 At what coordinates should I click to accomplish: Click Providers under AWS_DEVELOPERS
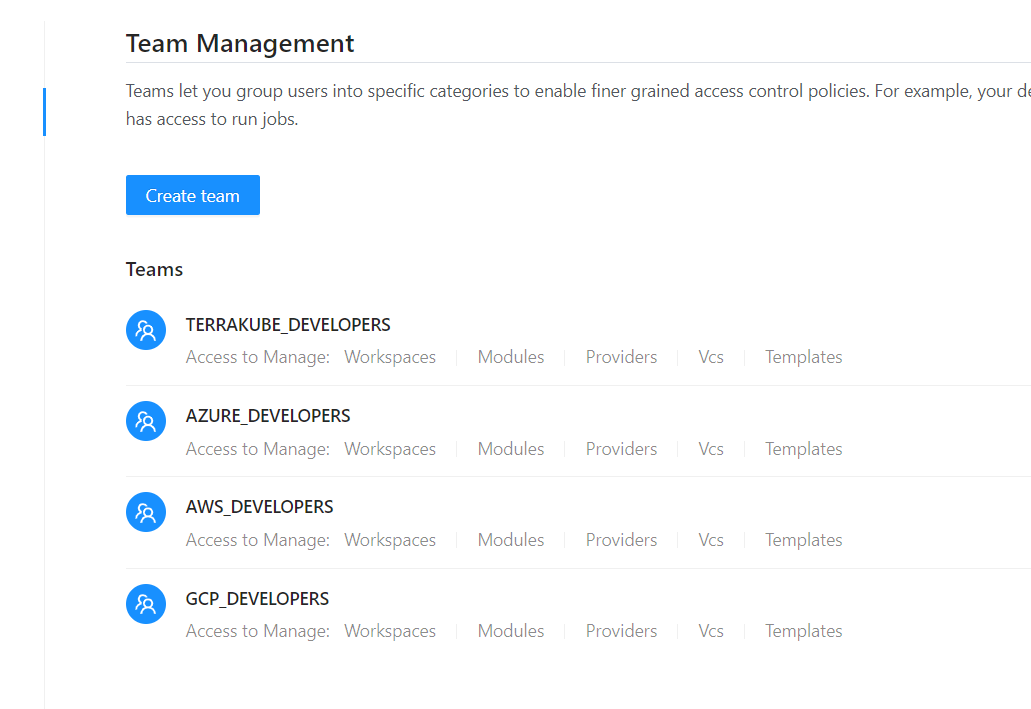[621, 540]
